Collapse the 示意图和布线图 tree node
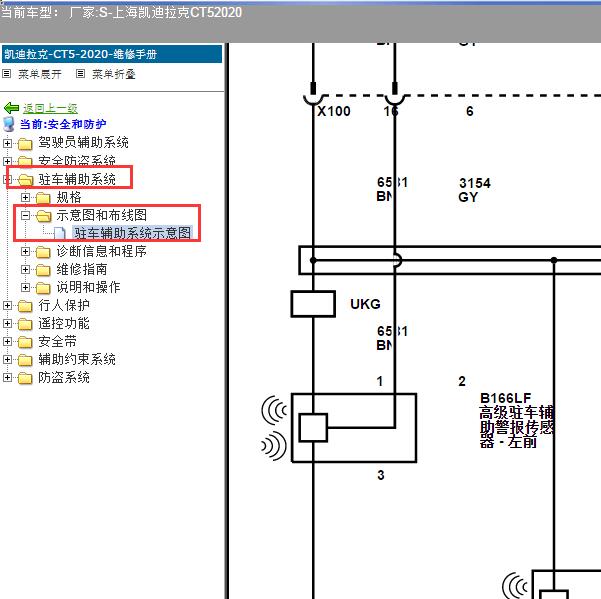The image size is (601, 599). 25,215
